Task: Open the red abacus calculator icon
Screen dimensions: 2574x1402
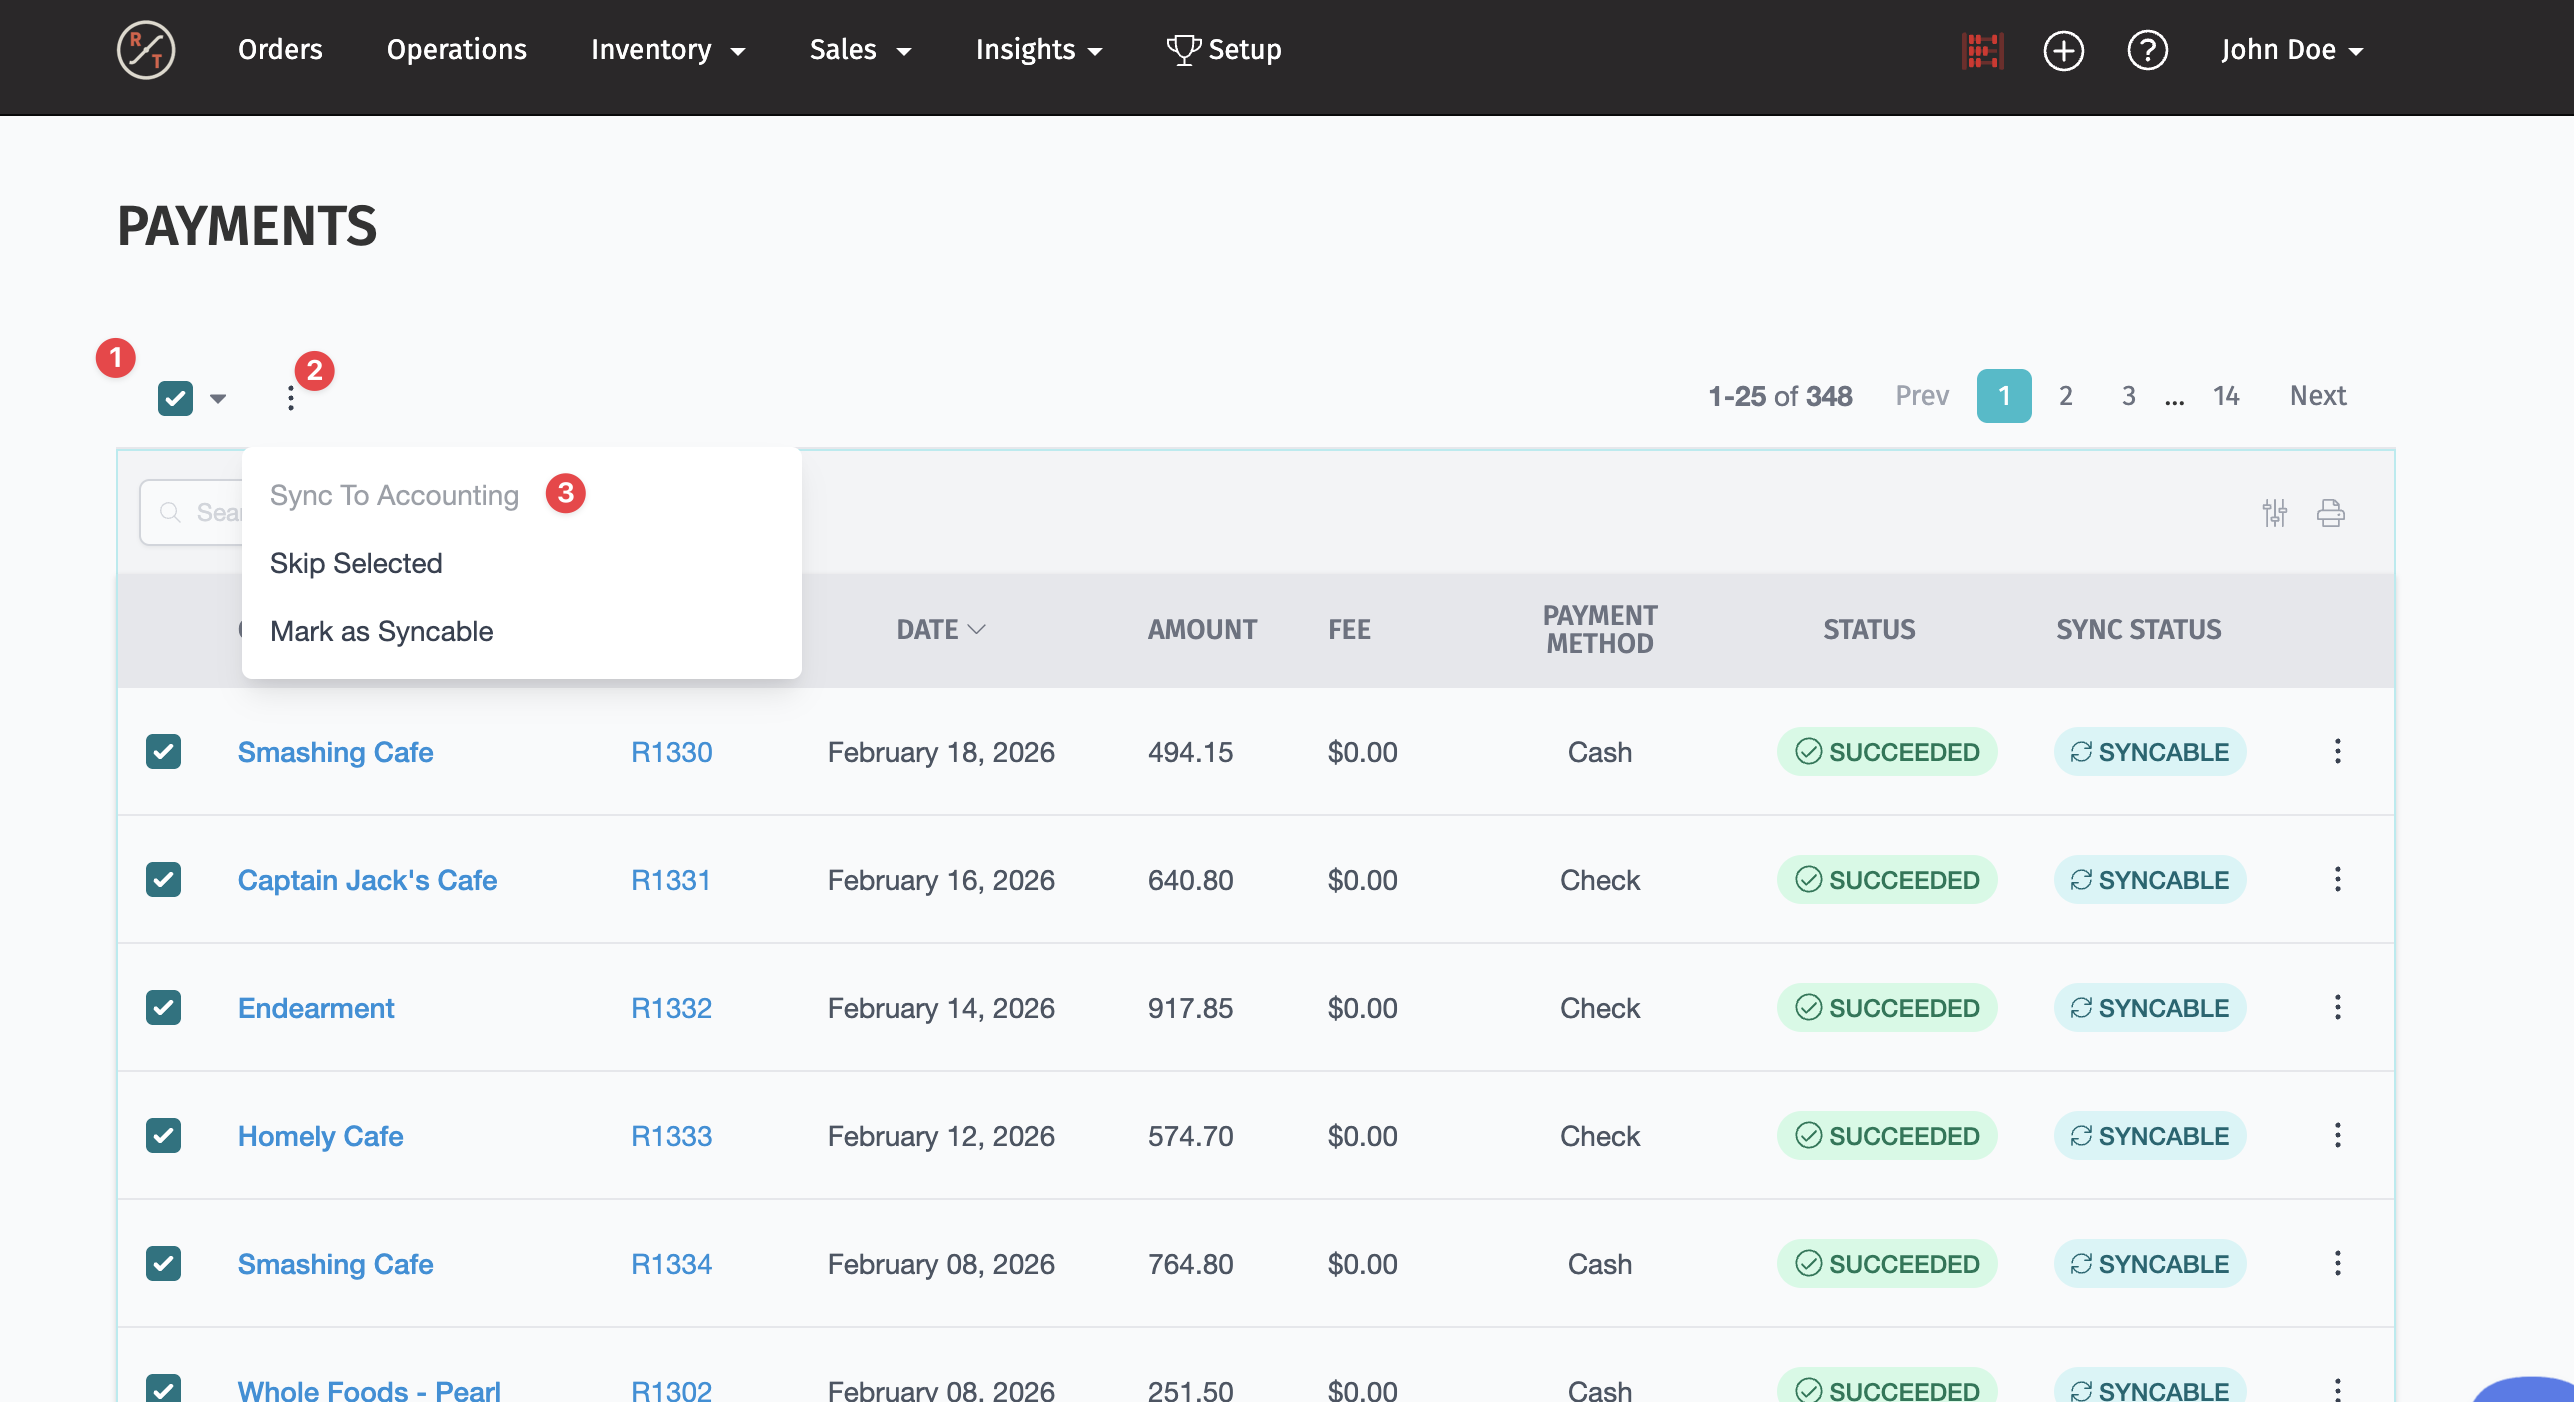Action: click(x=1982, y=50)
